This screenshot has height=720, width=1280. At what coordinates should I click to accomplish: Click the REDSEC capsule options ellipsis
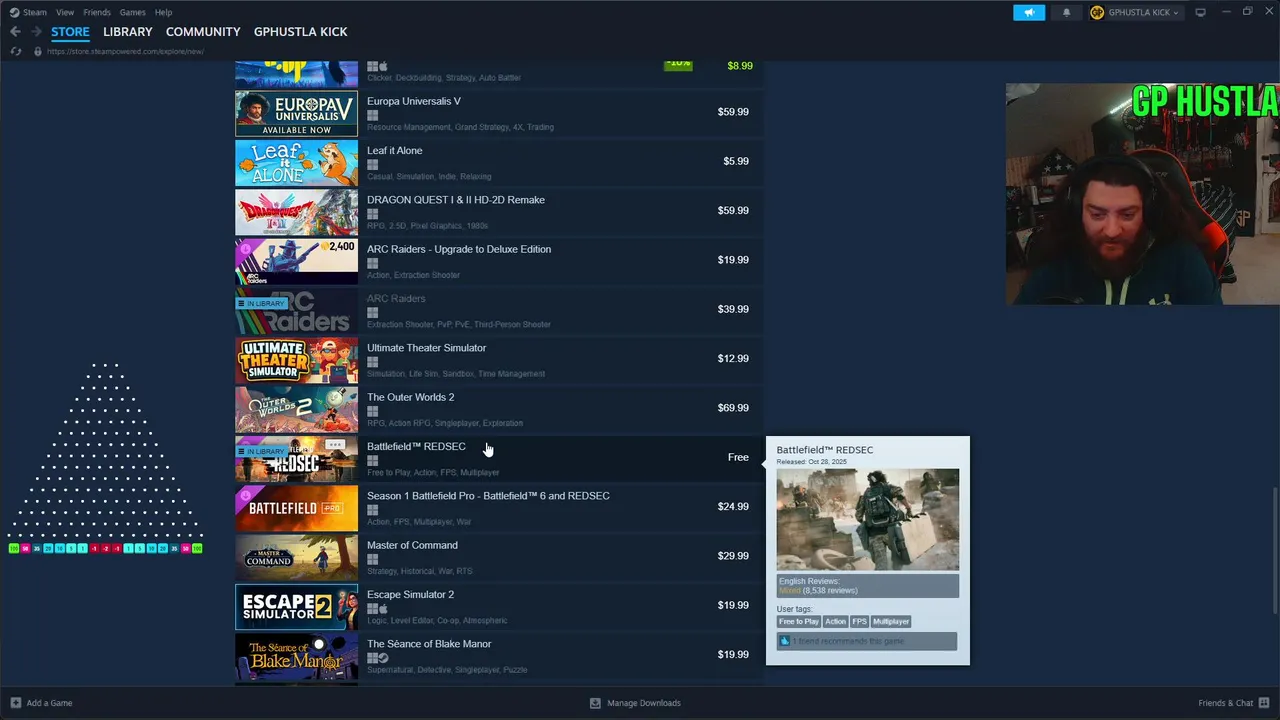(x=335, y=445)
